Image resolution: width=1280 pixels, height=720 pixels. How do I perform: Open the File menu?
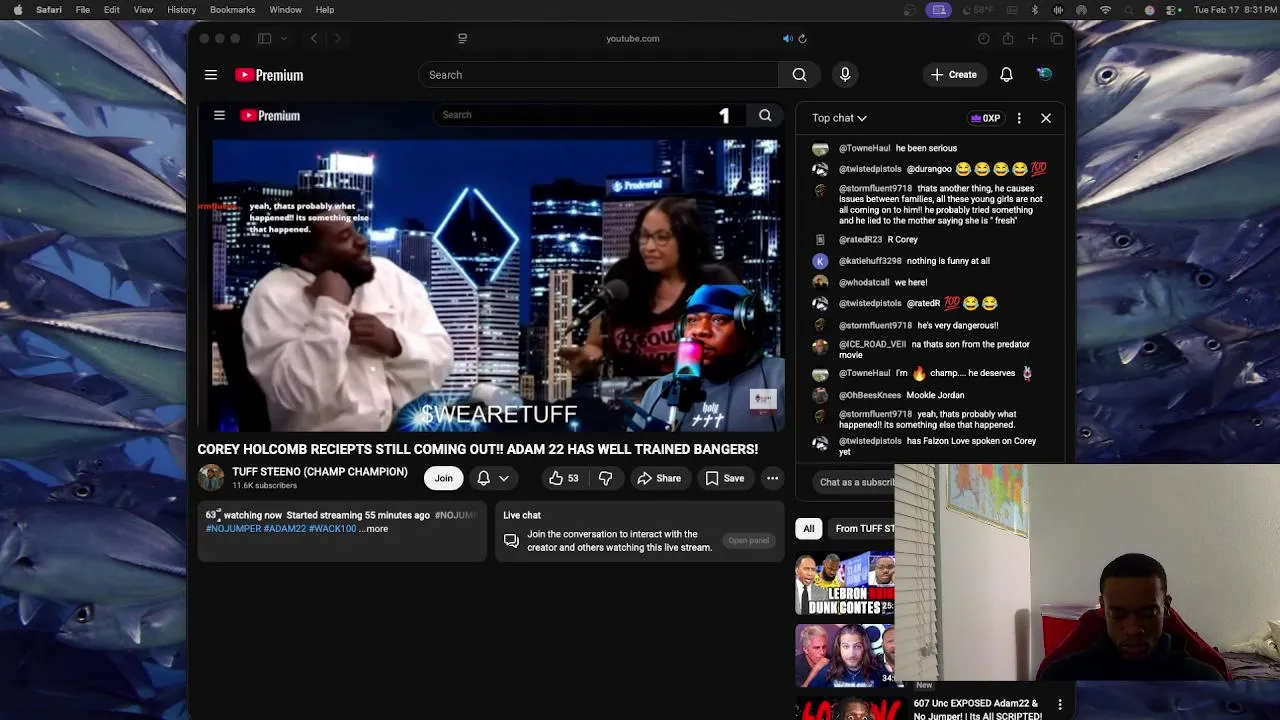point(83,10)
